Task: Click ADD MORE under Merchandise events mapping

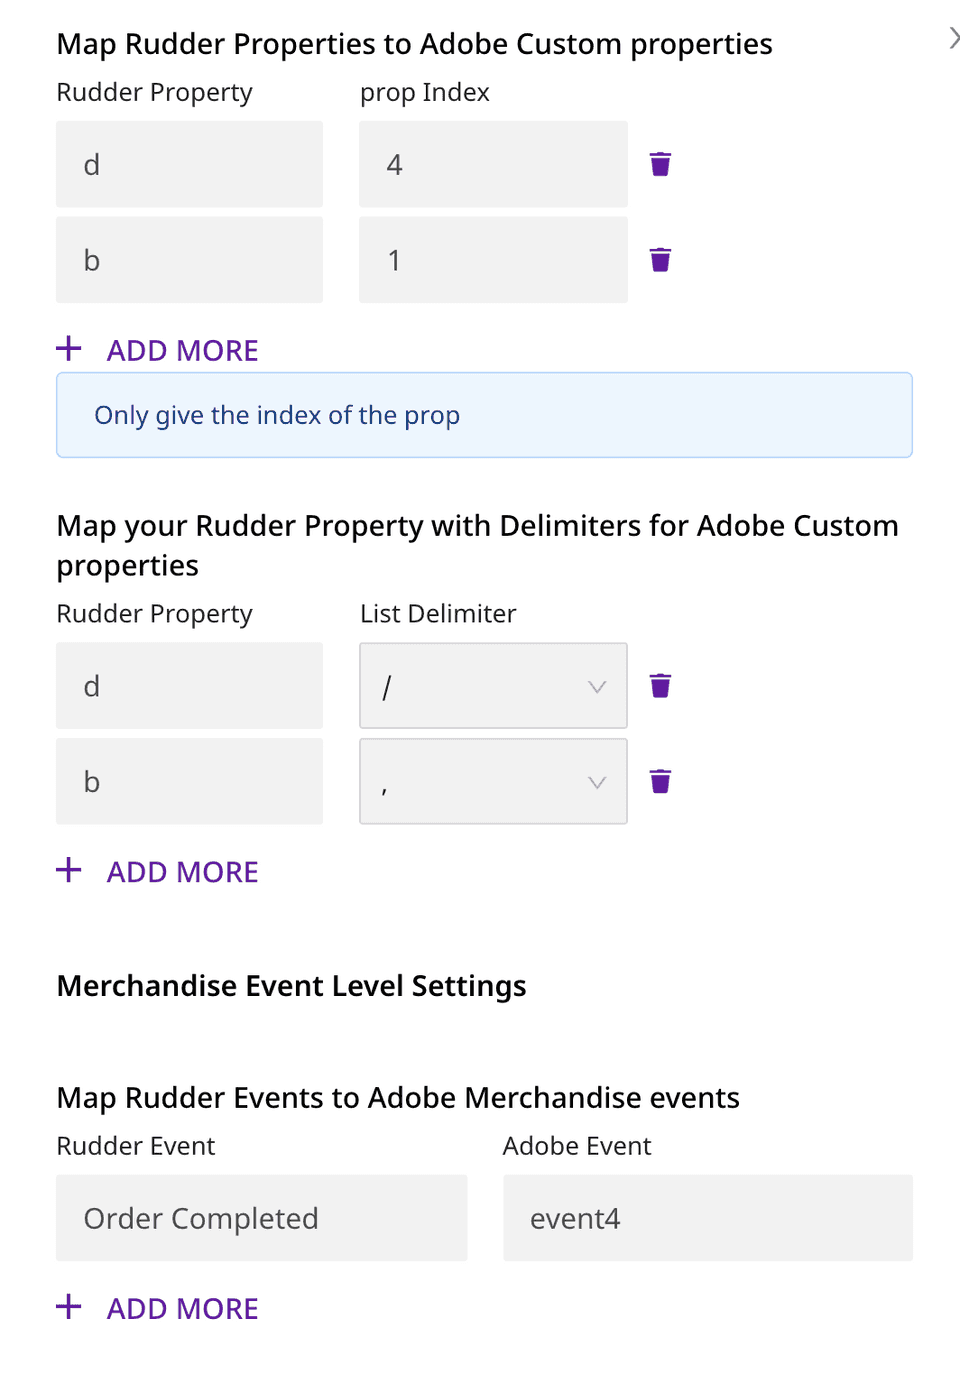Action: click(x=182, y=1309)
